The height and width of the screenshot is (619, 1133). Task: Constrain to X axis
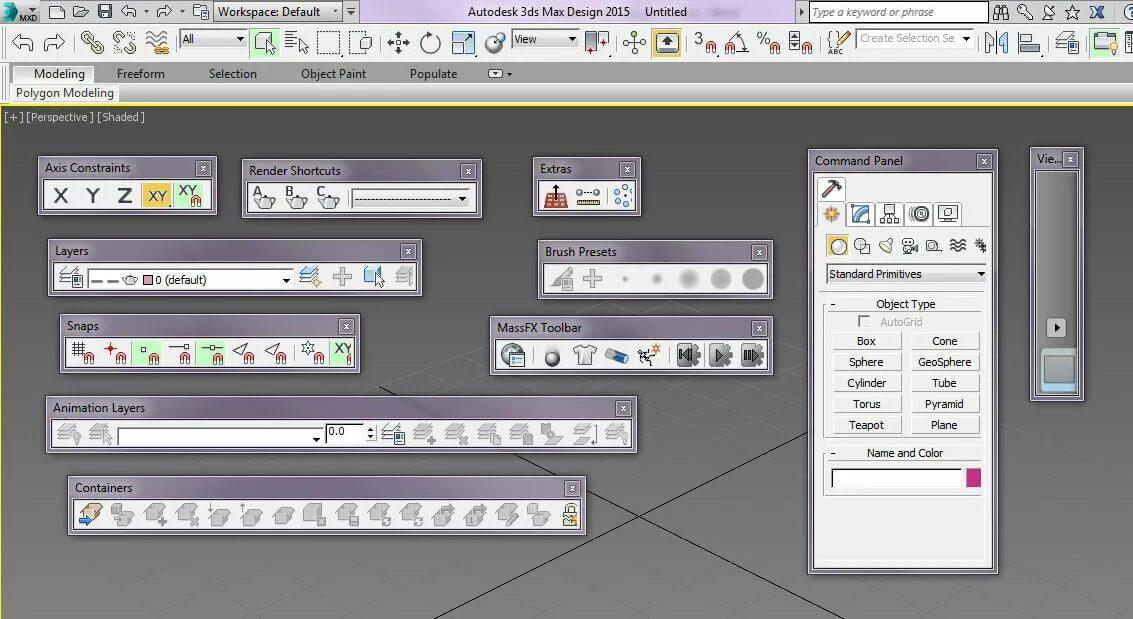61,195
